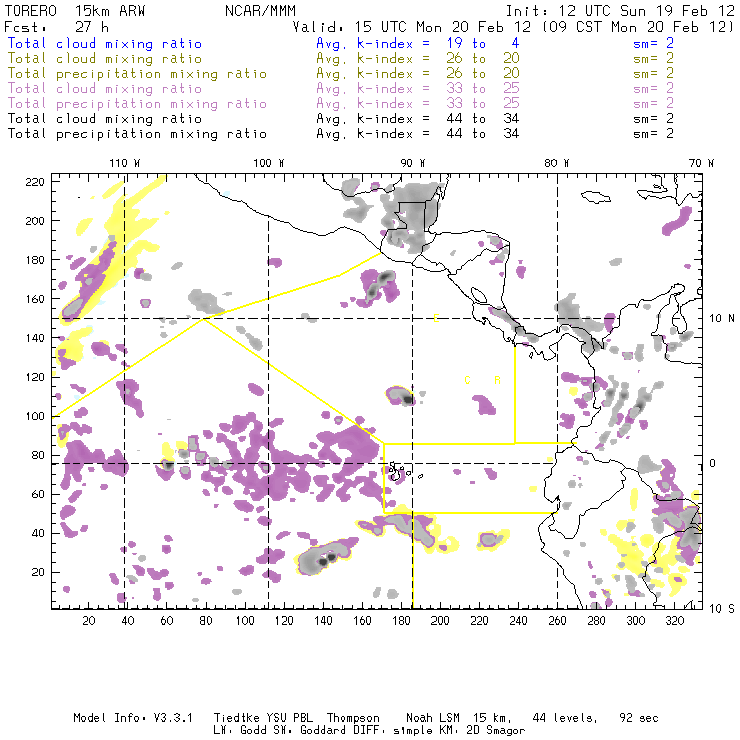Click the olive 'Total precipitation mixing ratio' legend line
The image size is (740, 740).
pyautogui.click(x=137, y=74)
